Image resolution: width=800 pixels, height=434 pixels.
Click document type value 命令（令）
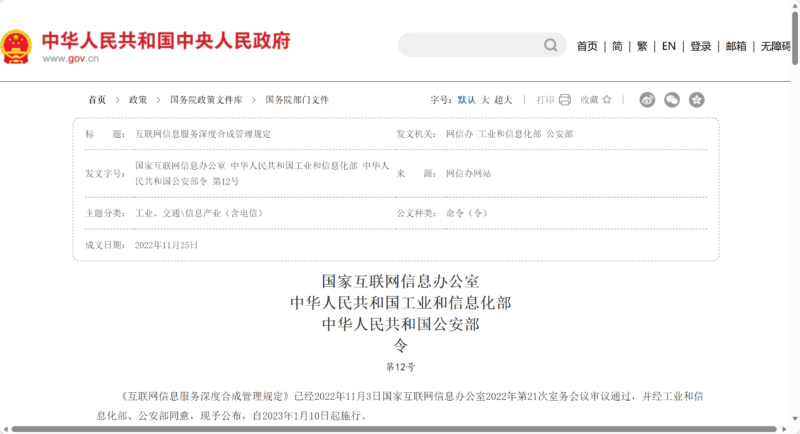click(x=467, y=213)
